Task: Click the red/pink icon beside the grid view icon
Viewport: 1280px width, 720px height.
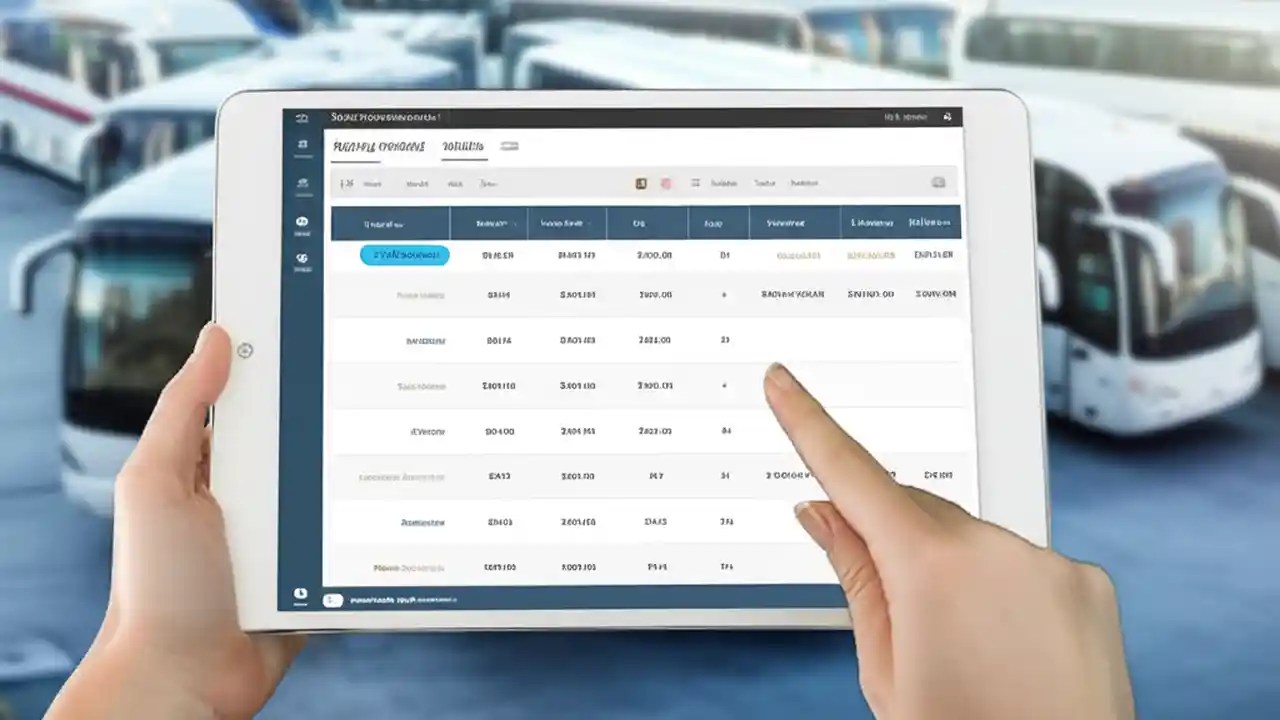Action: 666,183
